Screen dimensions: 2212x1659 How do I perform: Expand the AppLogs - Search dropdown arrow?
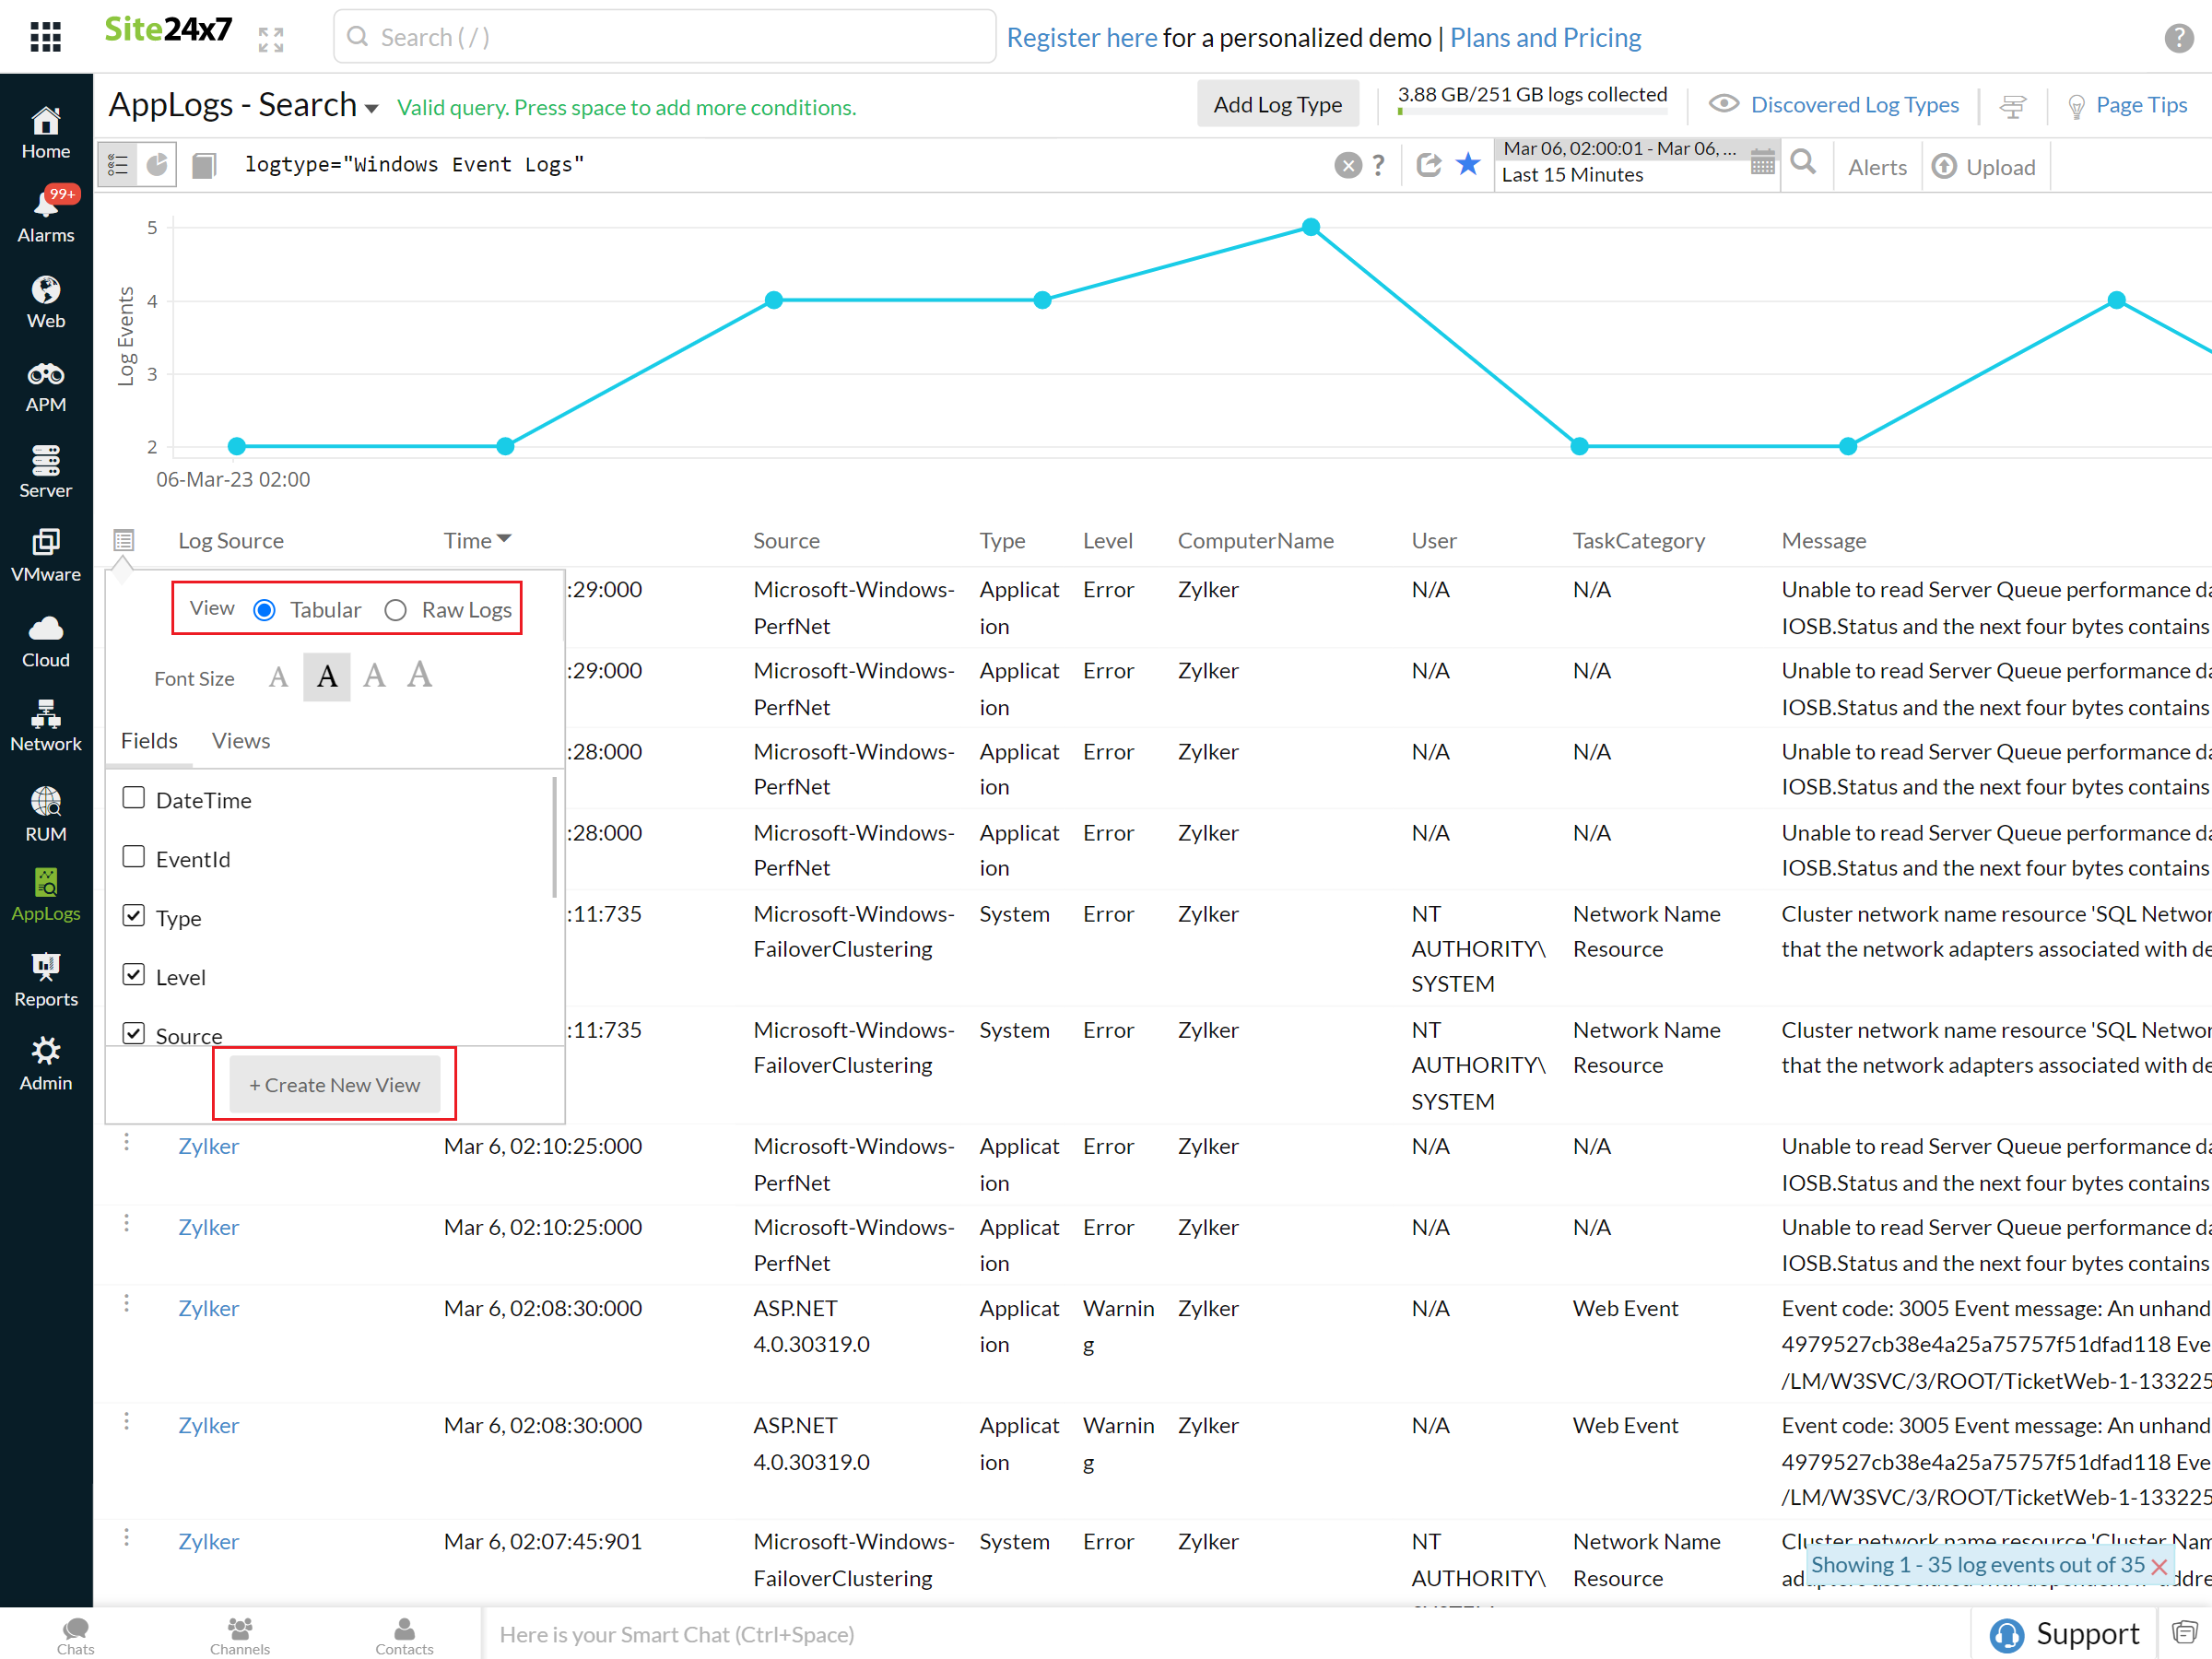pyautogui.click(x=372, y=108)
